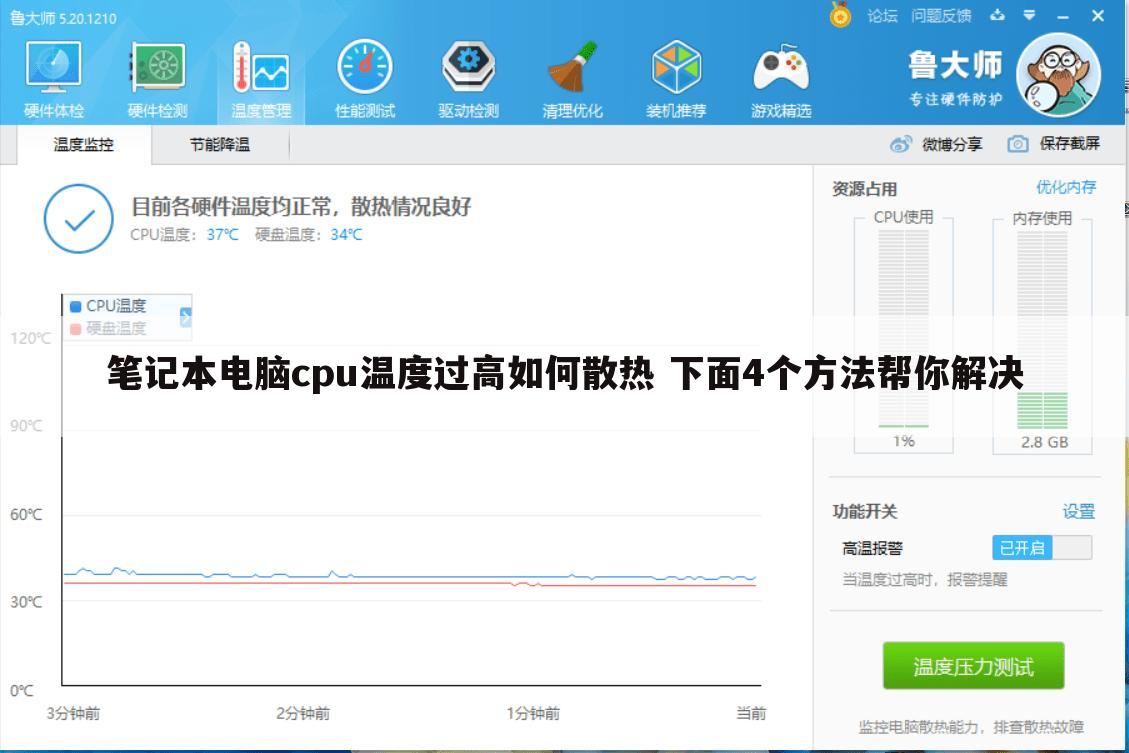The width and height of the screenshot is (1129, 753).
Task: Open 问题反馈 feedback link
Action: pyautogui.click(x=941, y=16)
